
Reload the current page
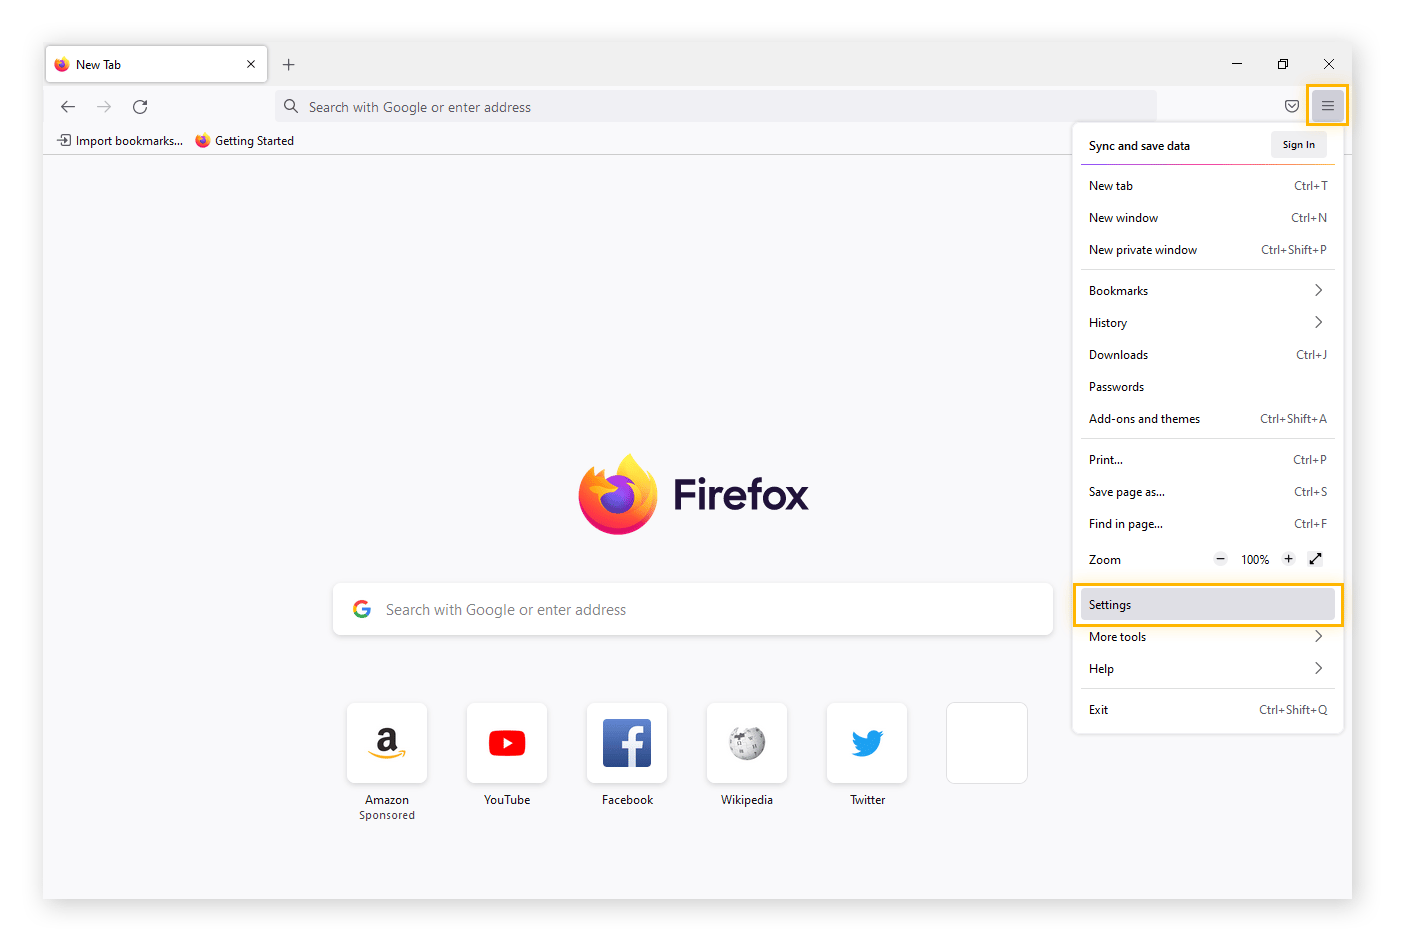click(140, 107)
